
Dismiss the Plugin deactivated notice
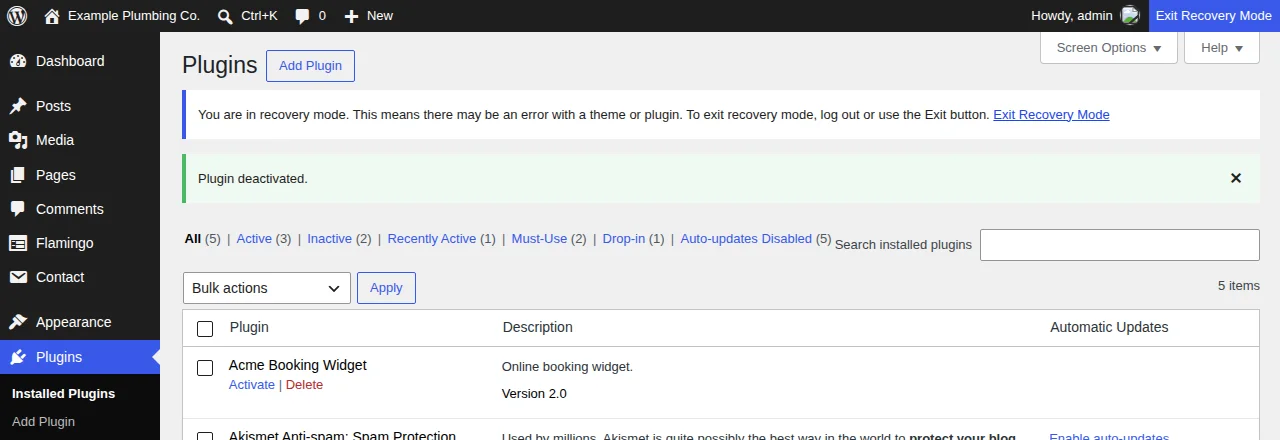[x=1236, y=178]
